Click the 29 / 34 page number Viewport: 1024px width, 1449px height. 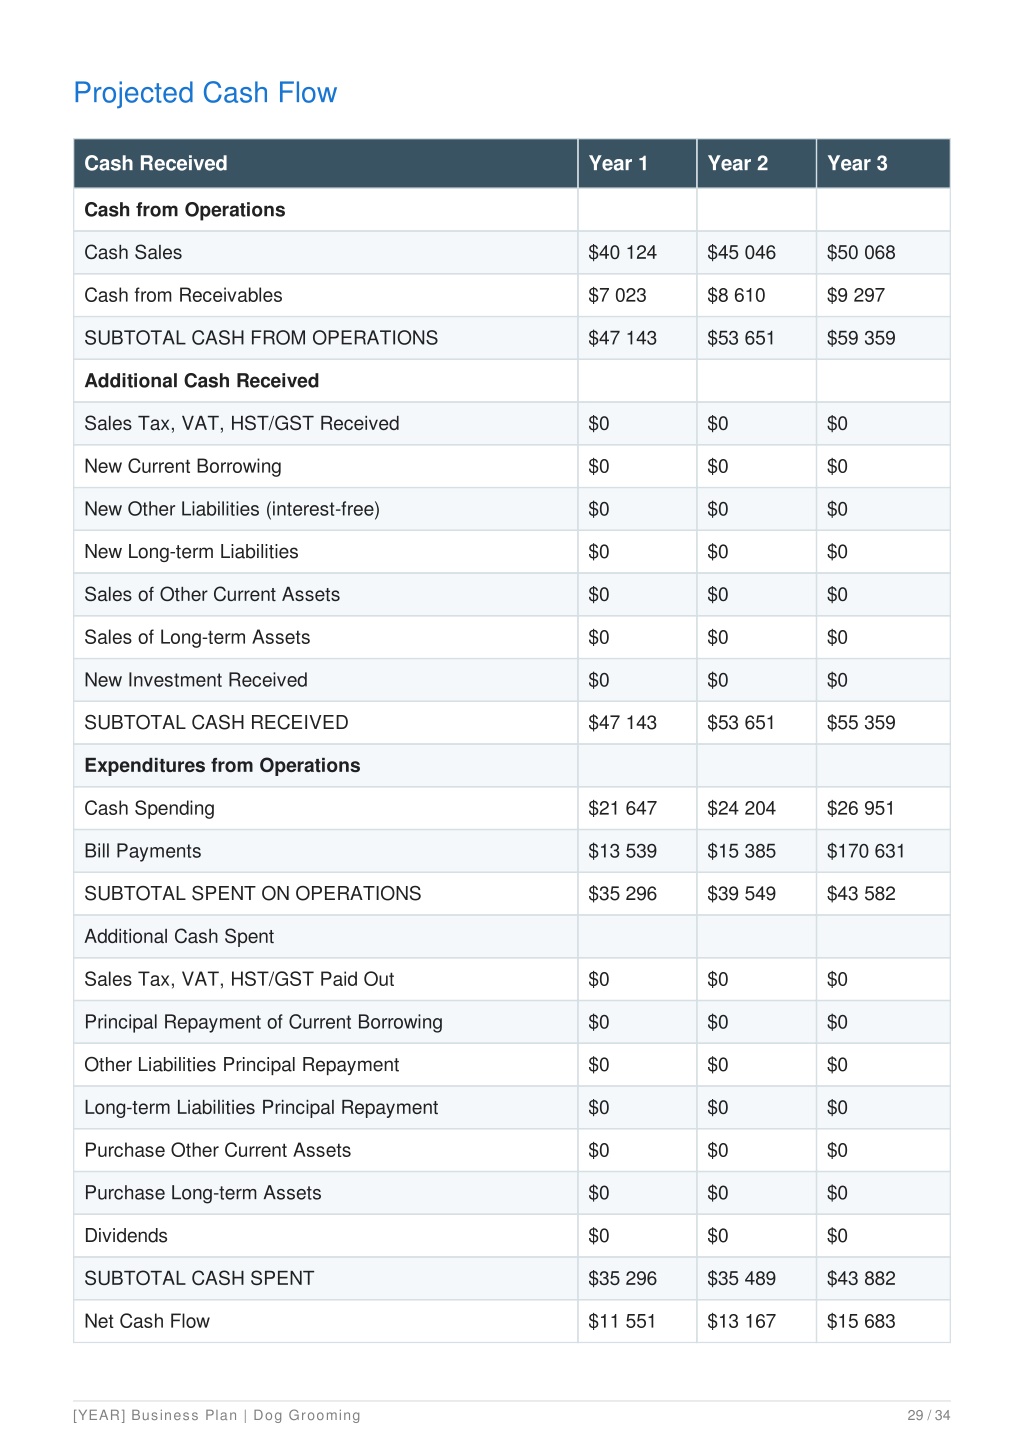[x=929, y=1415]
